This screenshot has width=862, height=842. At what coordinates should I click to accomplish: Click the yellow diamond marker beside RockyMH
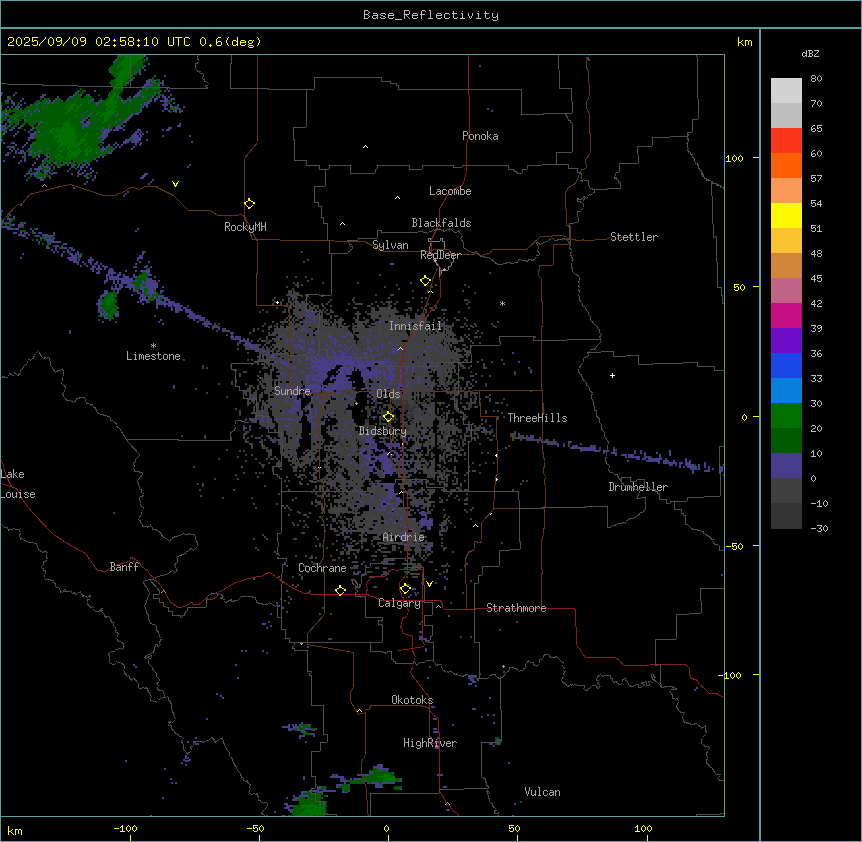pos(250,204)
